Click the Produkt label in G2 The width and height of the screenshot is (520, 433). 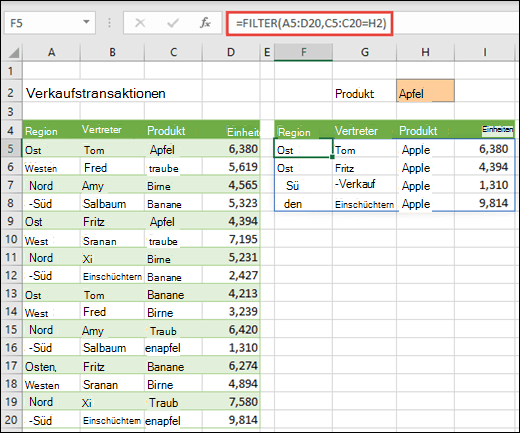[x=354, y=94]
